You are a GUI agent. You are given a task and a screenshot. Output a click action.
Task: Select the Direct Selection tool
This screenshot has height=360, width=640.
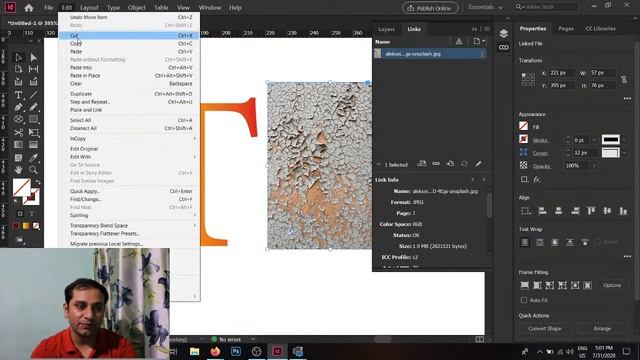33,58
